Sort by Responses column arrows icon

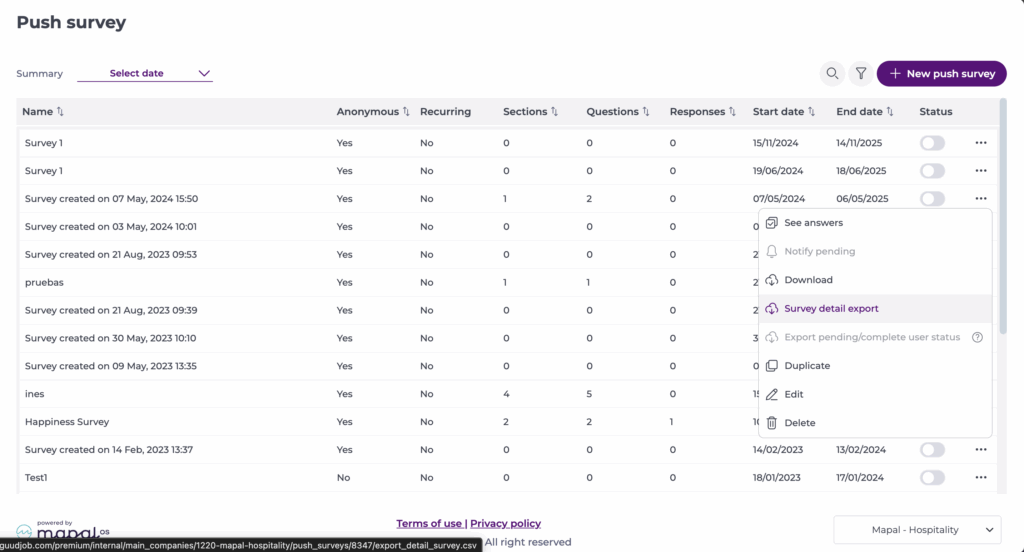pos(732,112)
